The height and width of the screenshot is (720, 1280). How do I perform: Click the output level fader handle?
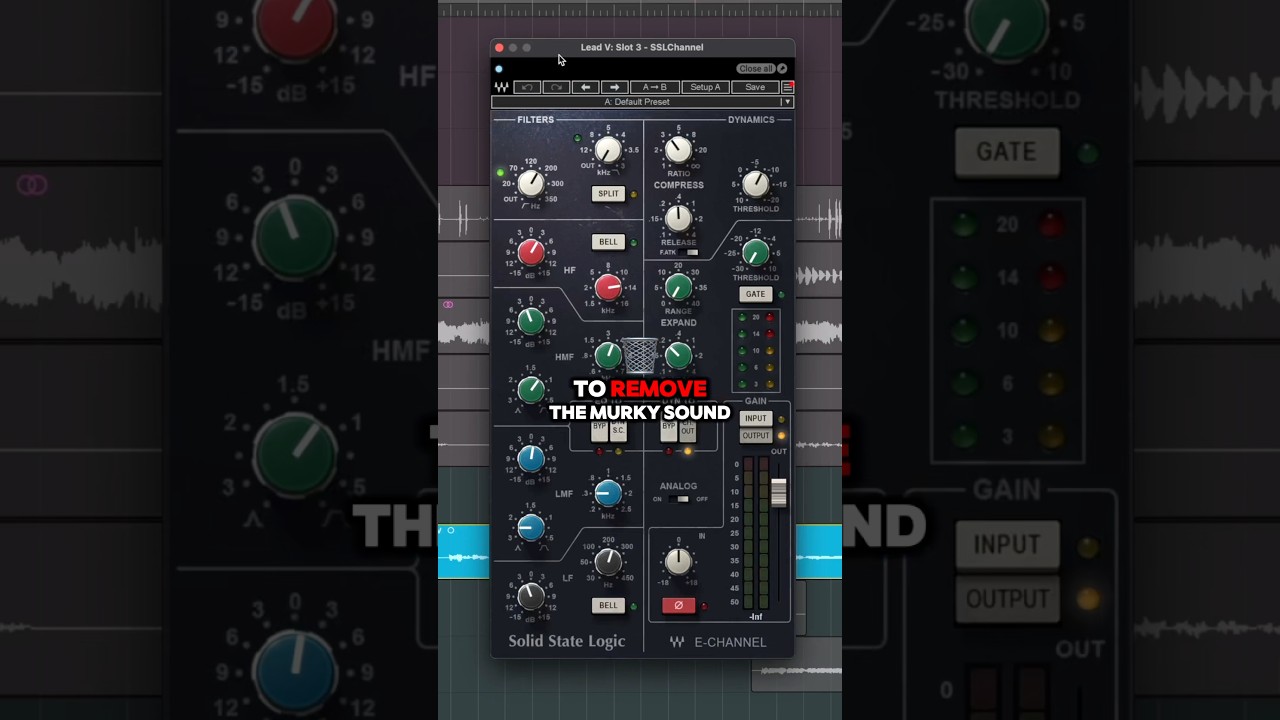778,491
